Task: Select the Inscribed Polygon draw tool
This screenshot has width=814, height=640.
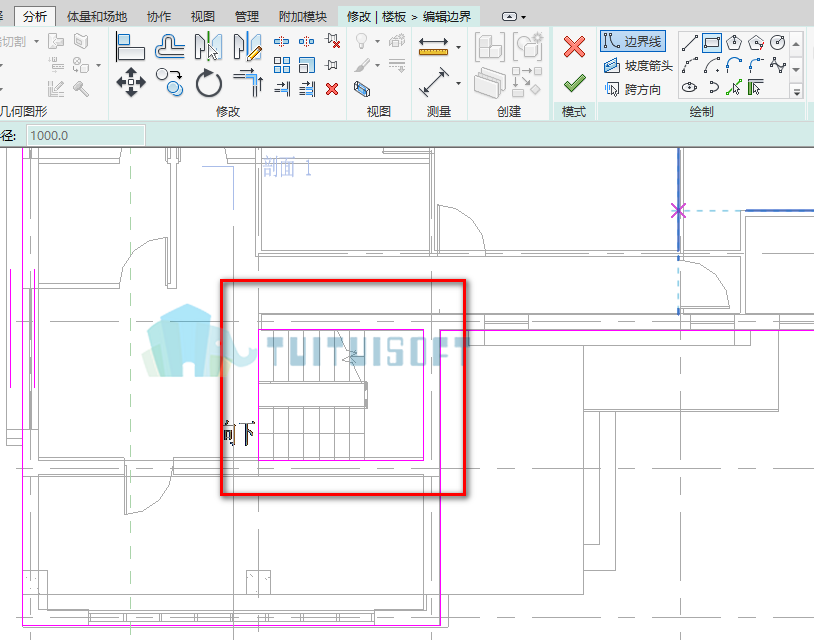Action: click(x=734, y=43)
